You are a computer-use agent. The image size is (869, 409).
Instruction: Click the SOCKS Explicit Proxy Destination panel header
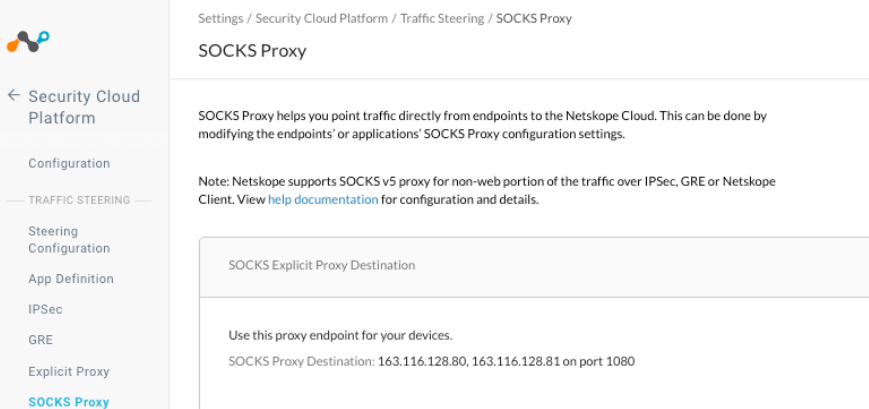point(322,266)
